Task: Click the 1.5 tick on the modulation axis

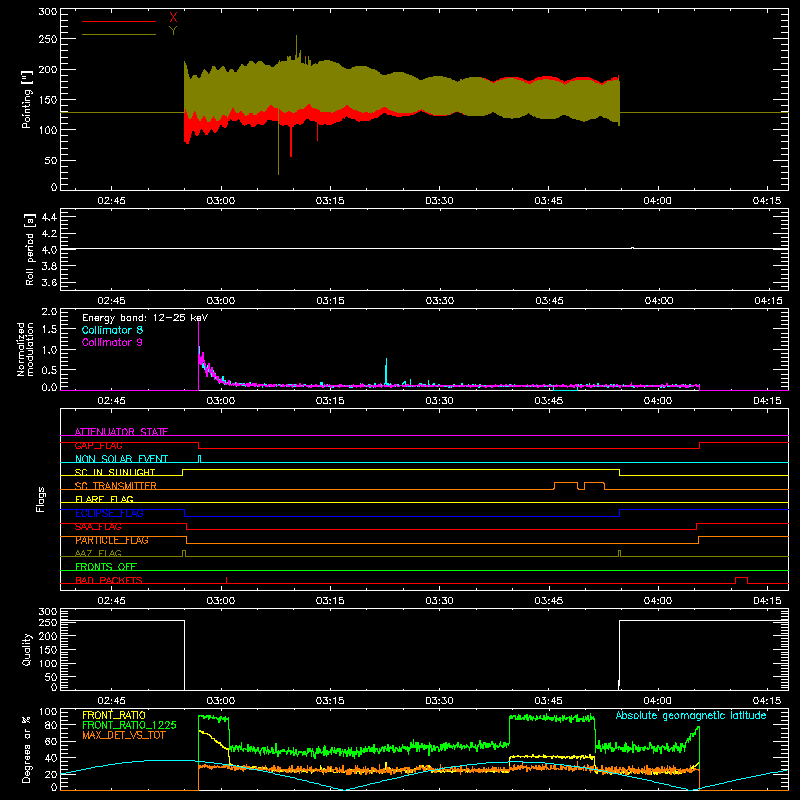Action: coord(49,329)
